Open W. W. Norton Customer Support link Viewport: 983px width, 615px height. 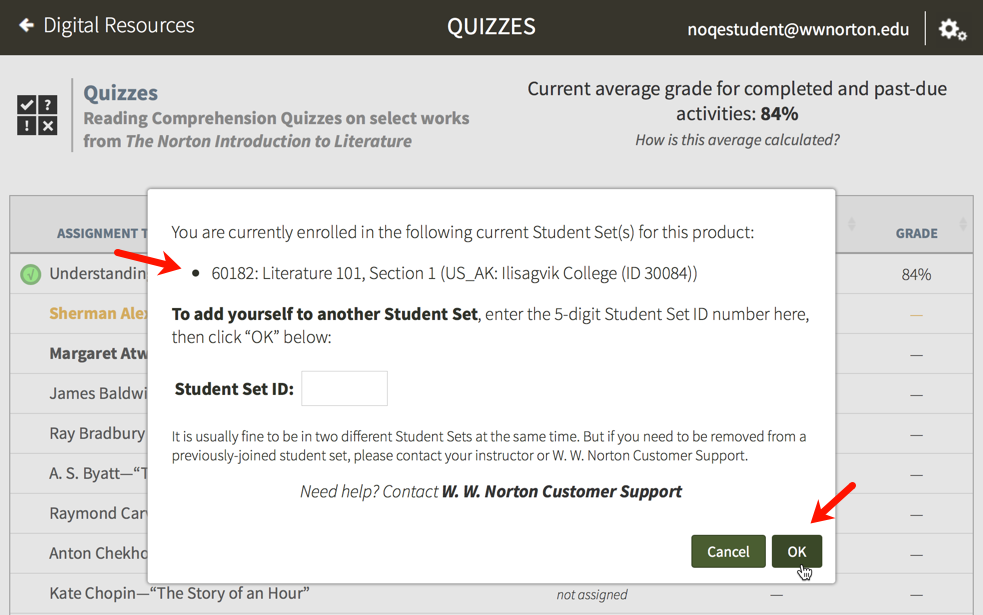pyautogui.click(x=561, y=491)
